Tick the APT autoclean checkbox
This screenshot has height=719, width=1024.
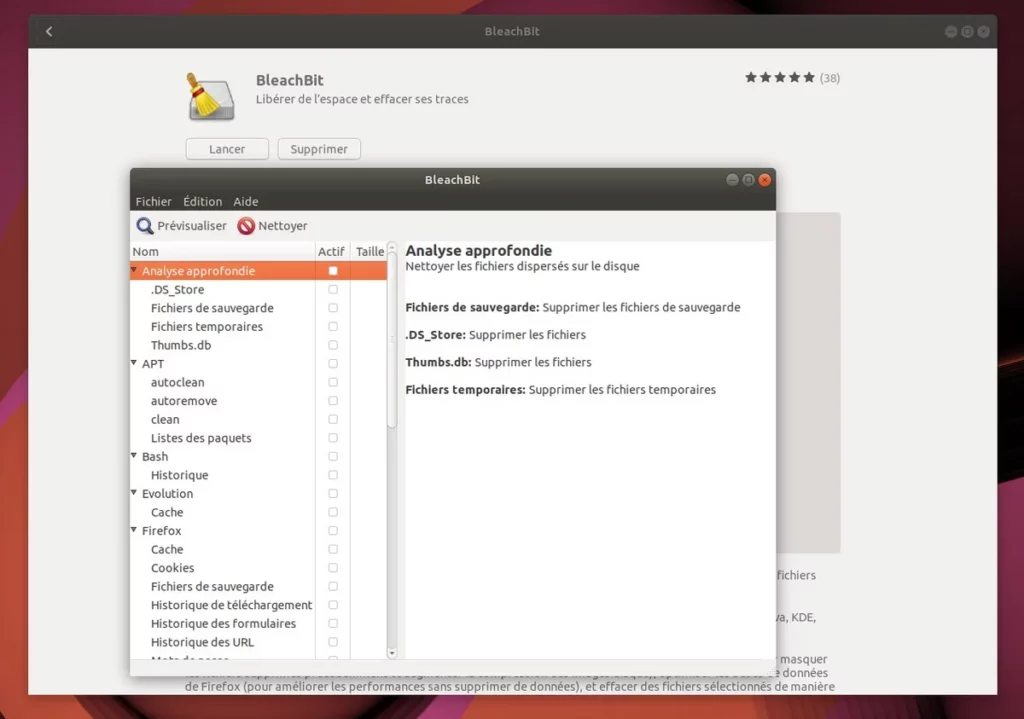coord(333,382)
